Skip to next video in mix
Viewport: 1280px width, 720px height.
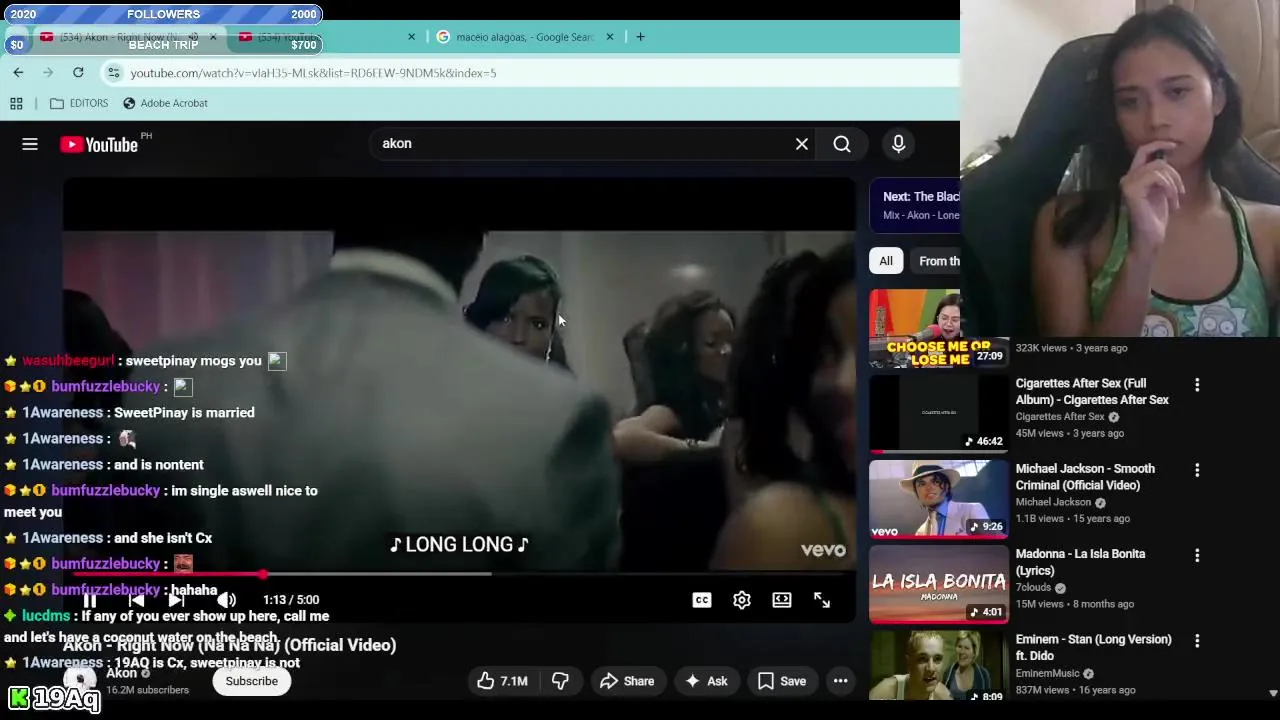coord(176,600)
